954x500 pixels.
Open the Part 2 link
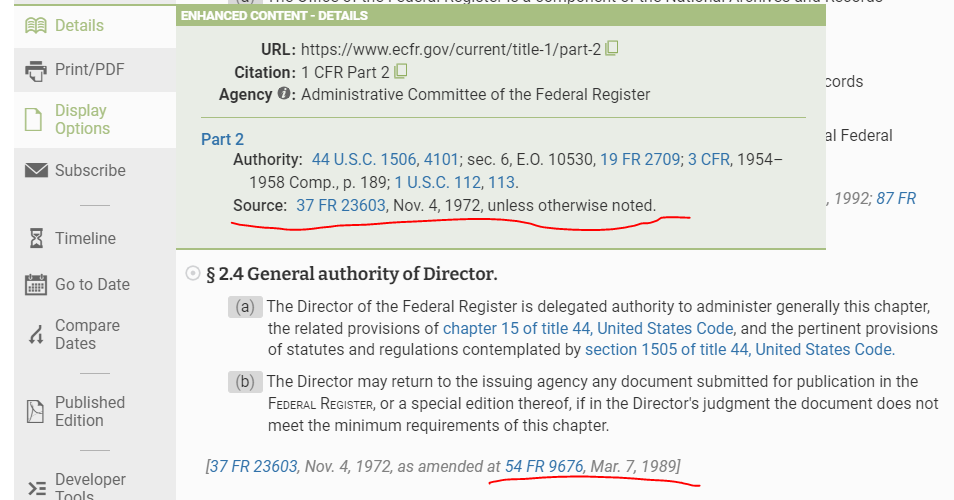point(222,139)
